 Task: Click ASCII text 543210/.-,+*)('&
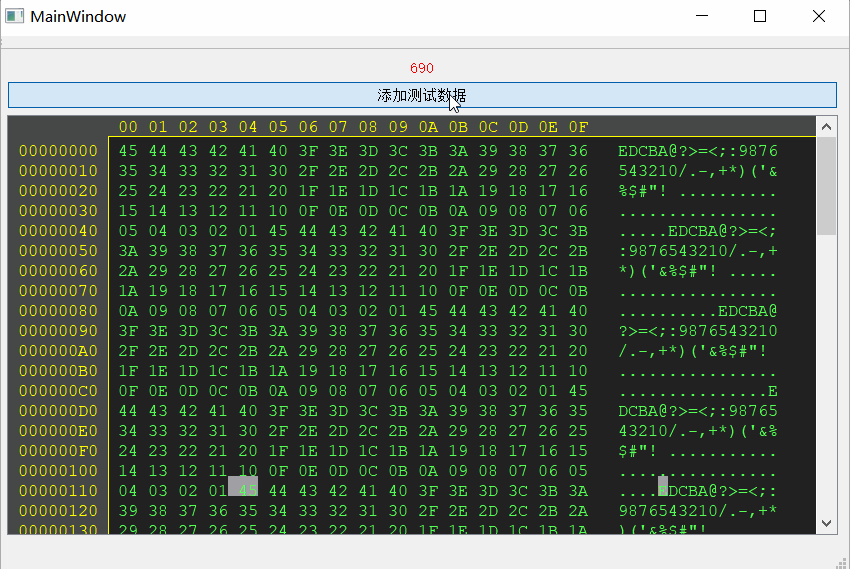698,171
